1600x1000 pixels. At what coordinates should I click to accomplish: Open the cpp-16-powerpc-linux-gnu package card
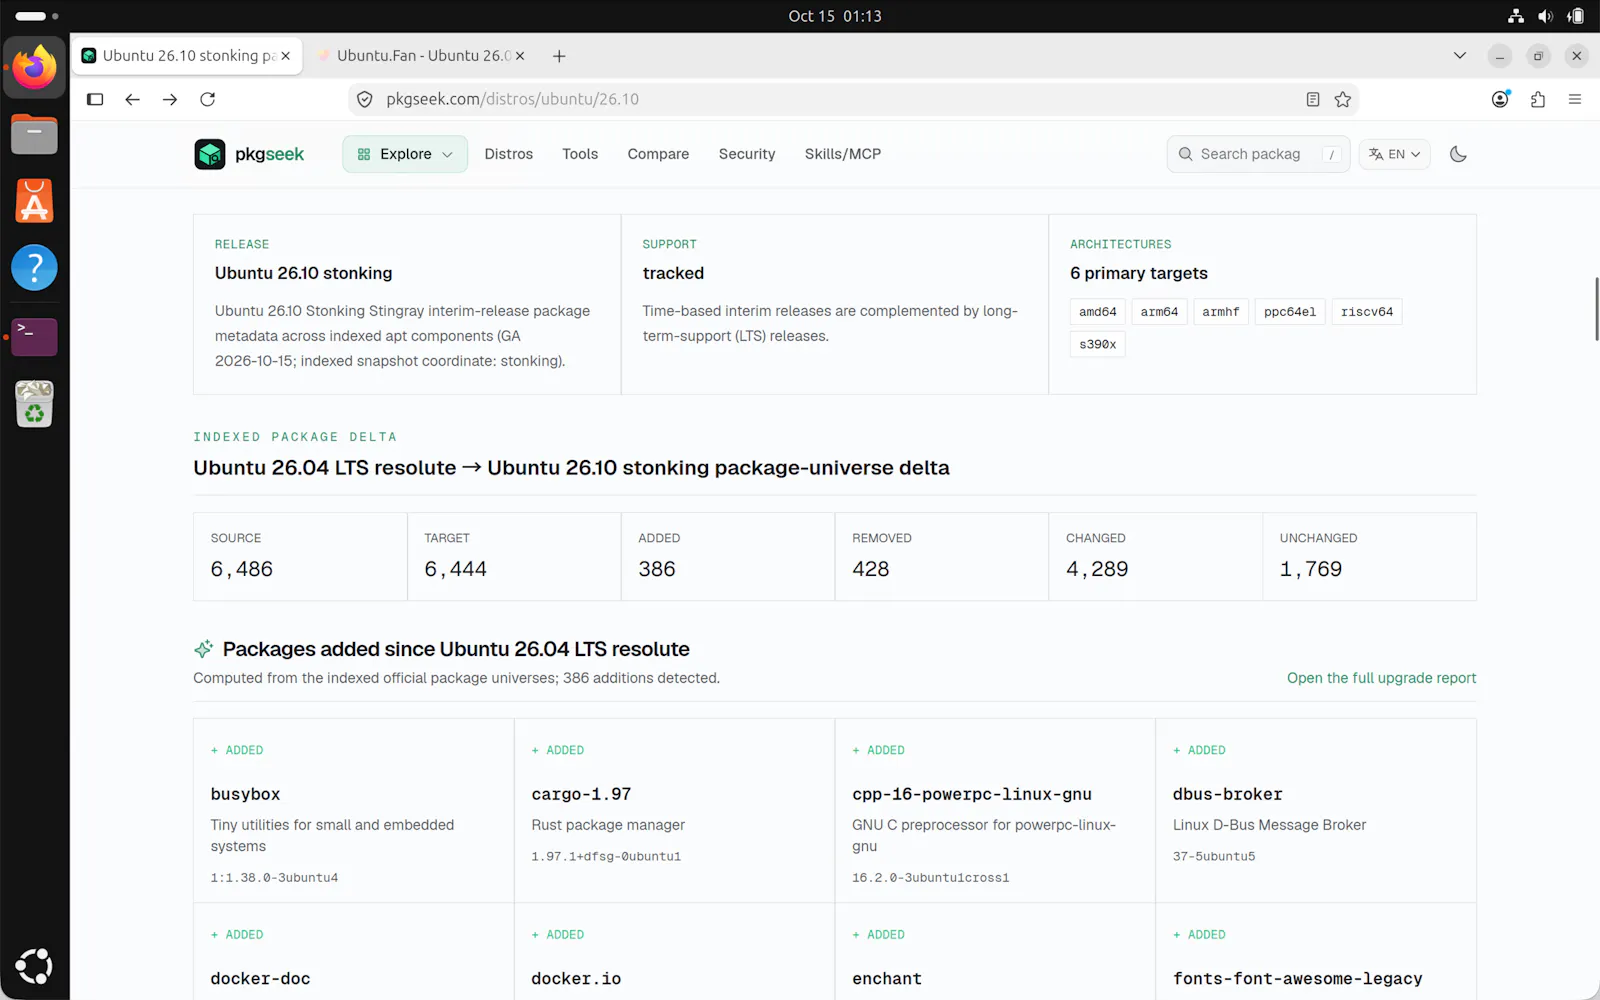[995, 811]
